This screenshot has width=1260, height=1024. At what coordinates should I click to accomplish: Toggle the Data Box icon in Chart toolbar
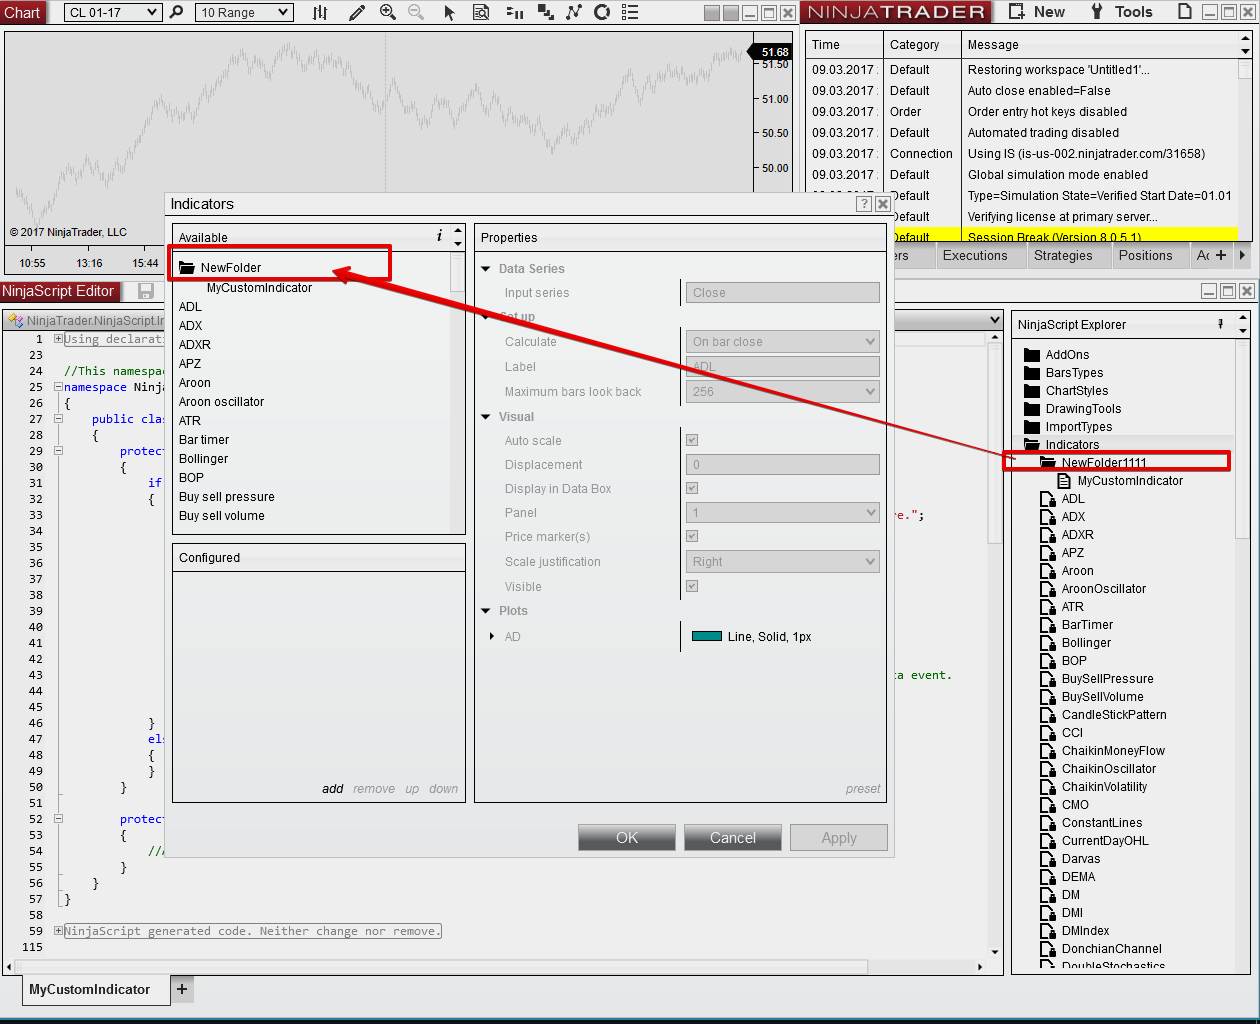[481, 12]
